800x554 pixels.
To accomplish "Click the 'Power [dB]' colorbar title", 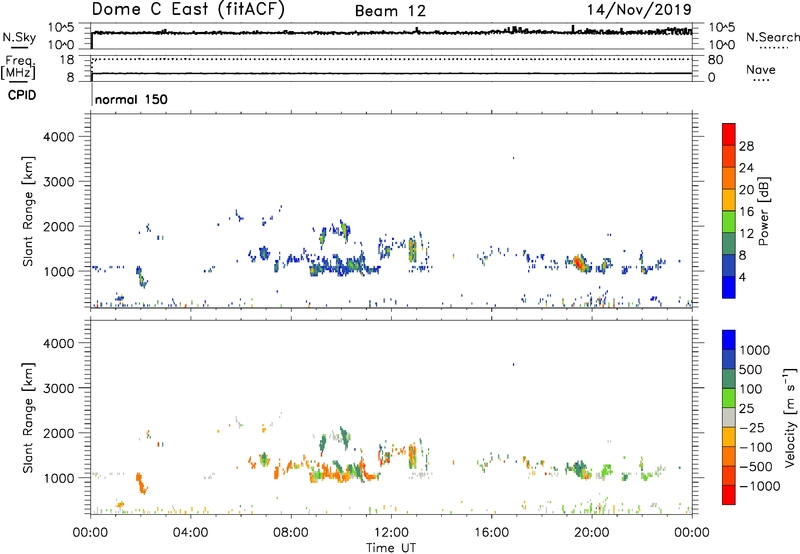I will click(x=763, y=211).
